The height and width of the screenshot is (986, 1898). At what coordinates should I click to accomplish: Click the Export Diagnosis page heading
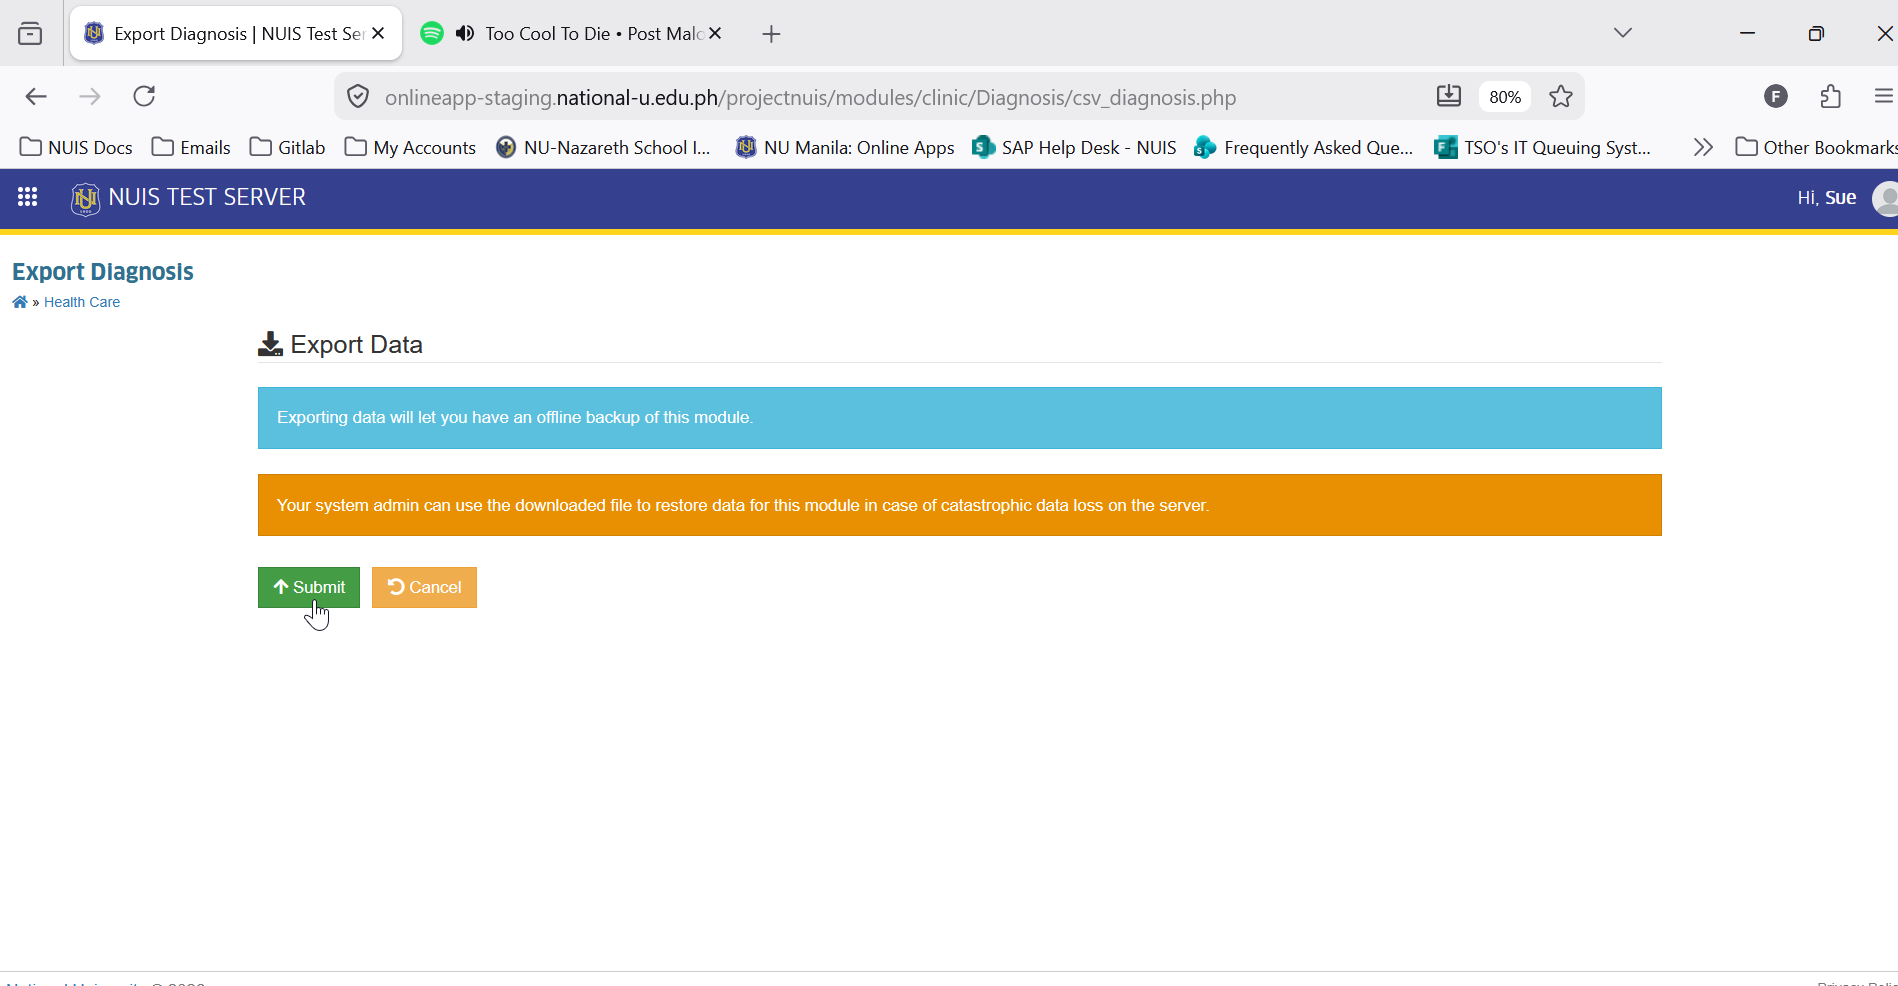point(103,272)
